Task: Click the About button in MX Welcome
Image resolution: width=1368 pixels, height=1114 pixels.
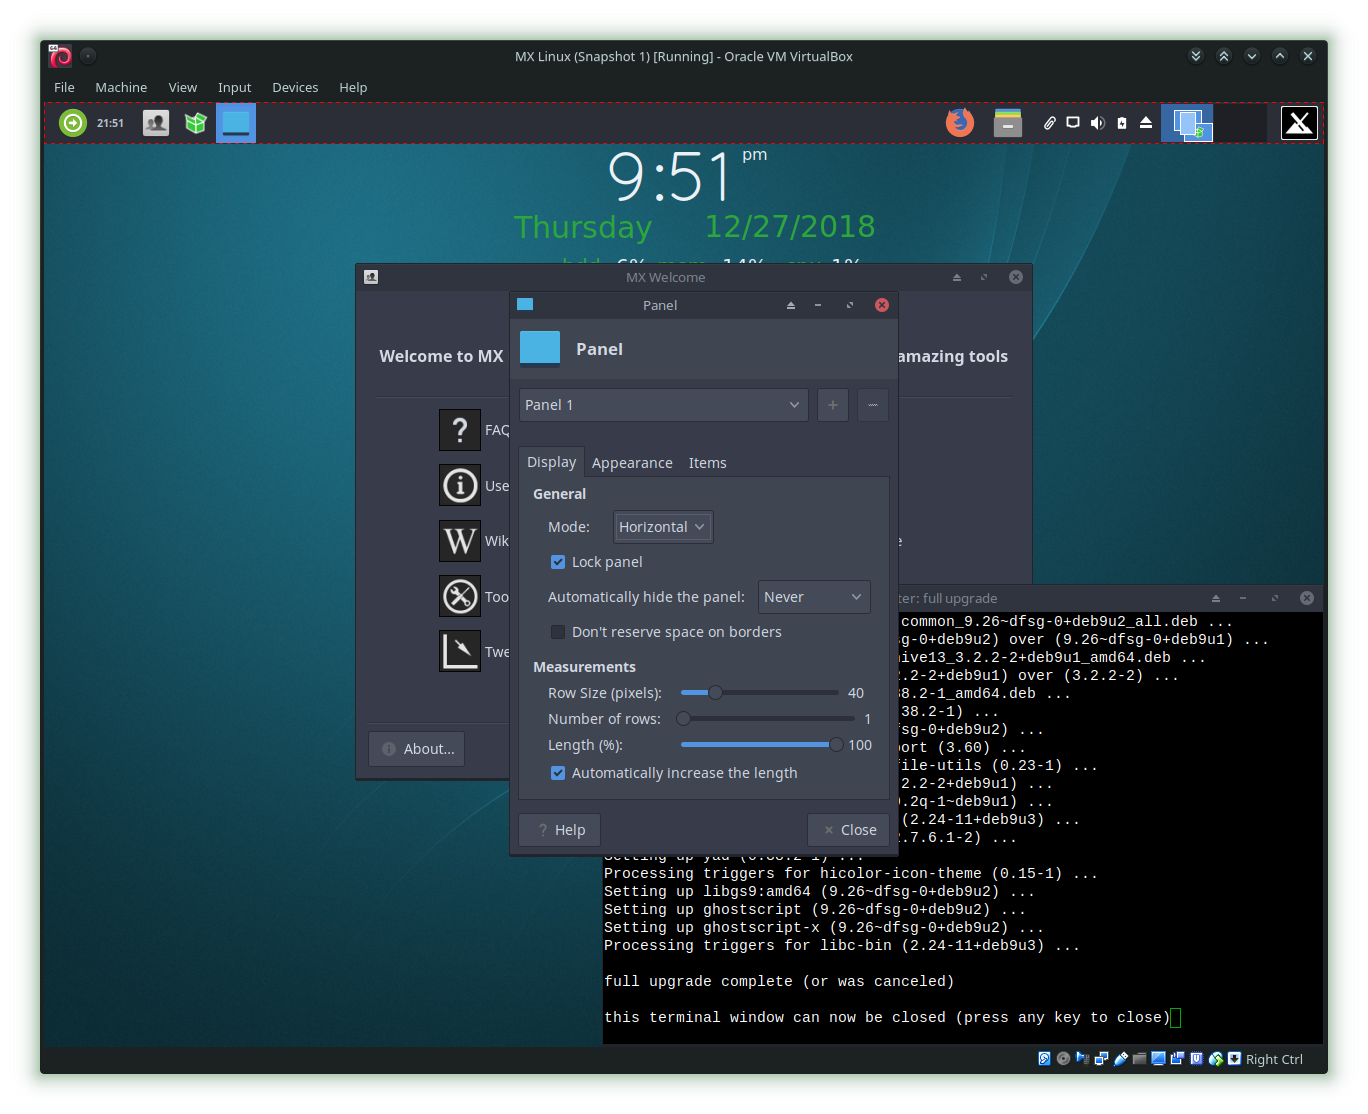Action: (416, 748)
